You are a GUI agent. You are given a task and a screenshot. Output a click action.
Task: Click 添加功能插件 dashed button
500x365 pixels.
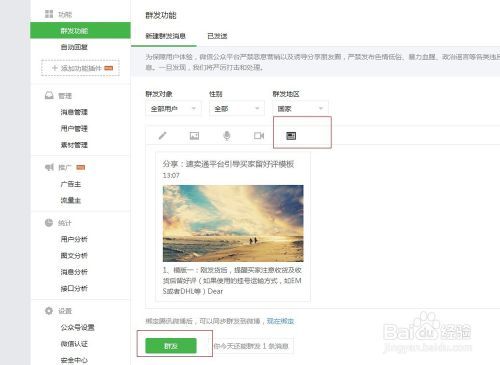coord(80,68)
